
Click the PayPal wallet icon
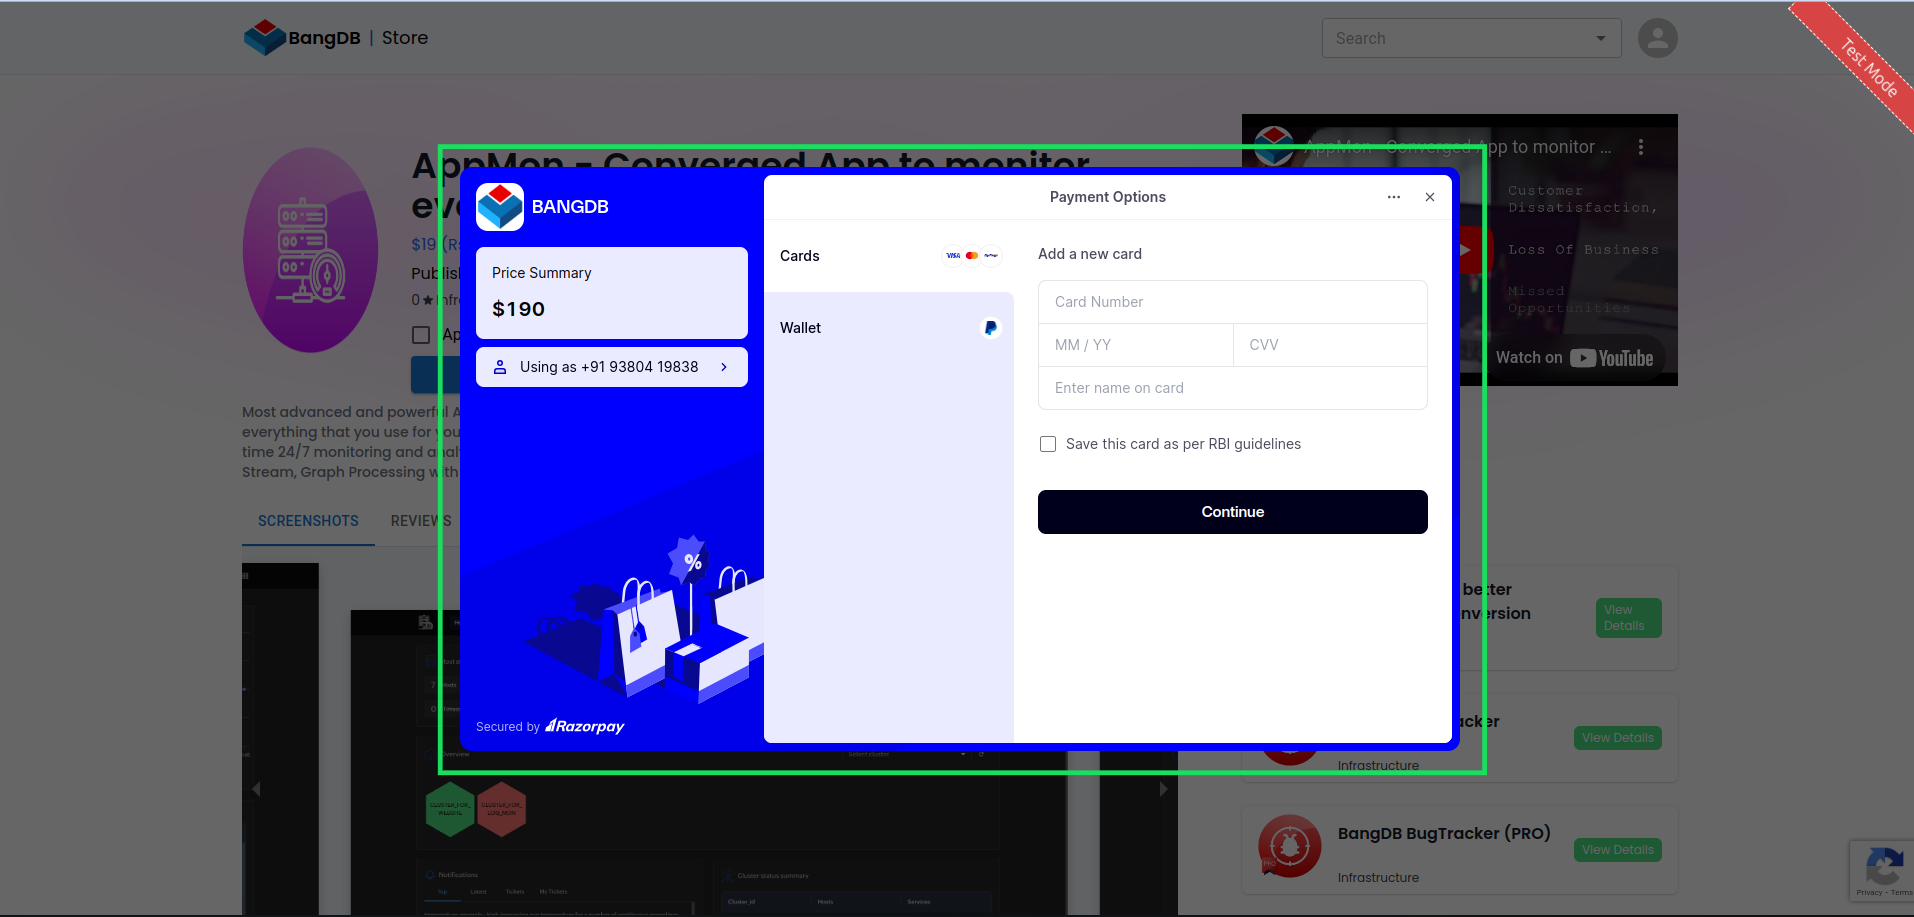(990, 328)
